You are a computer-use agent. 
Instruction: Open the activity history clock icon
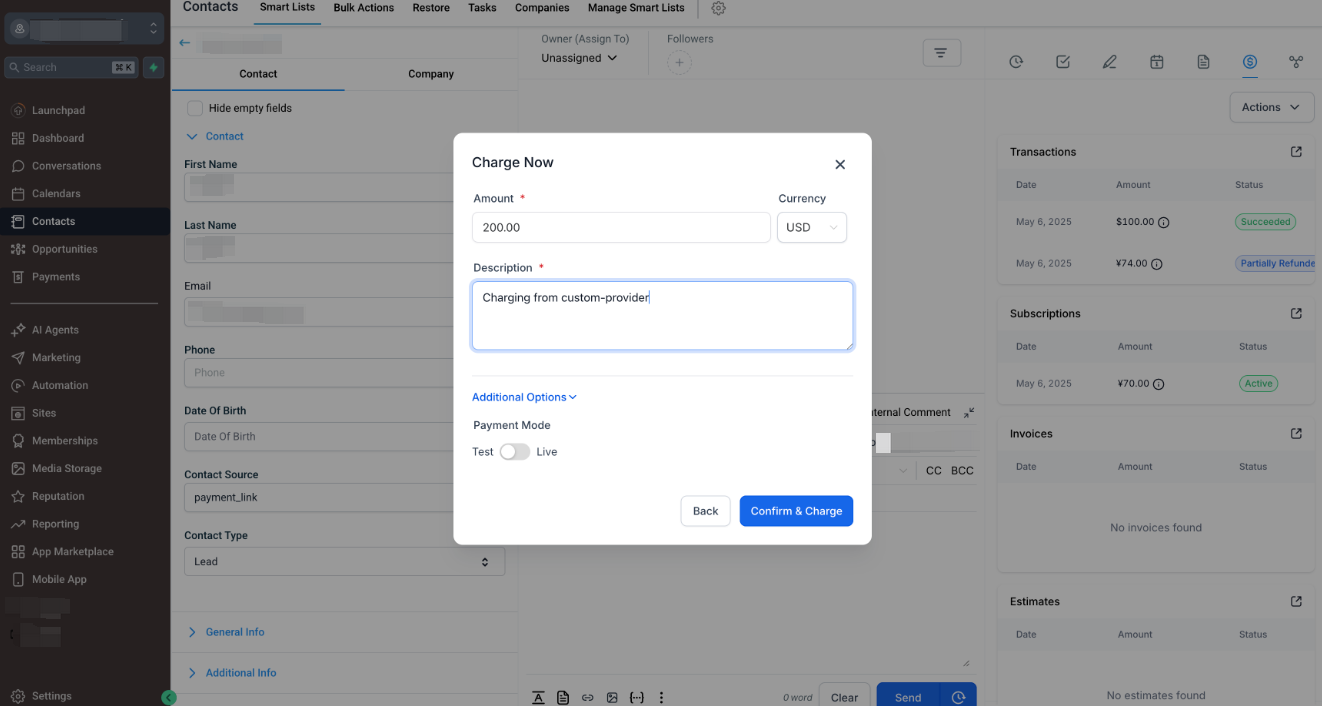tap(1016, 62)
